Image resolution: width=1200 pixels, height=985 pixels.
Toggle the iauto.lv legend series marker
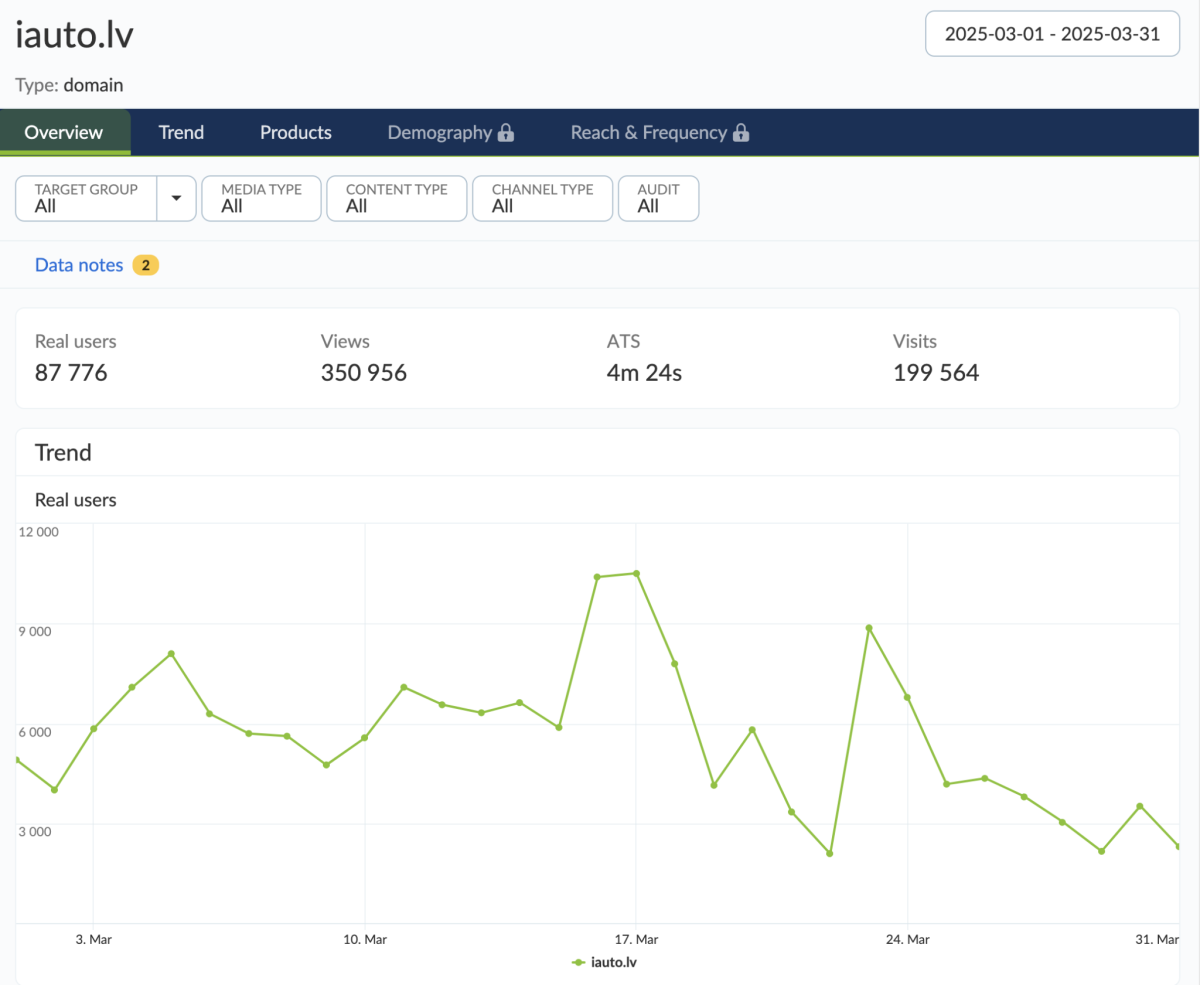pos(579,962)
